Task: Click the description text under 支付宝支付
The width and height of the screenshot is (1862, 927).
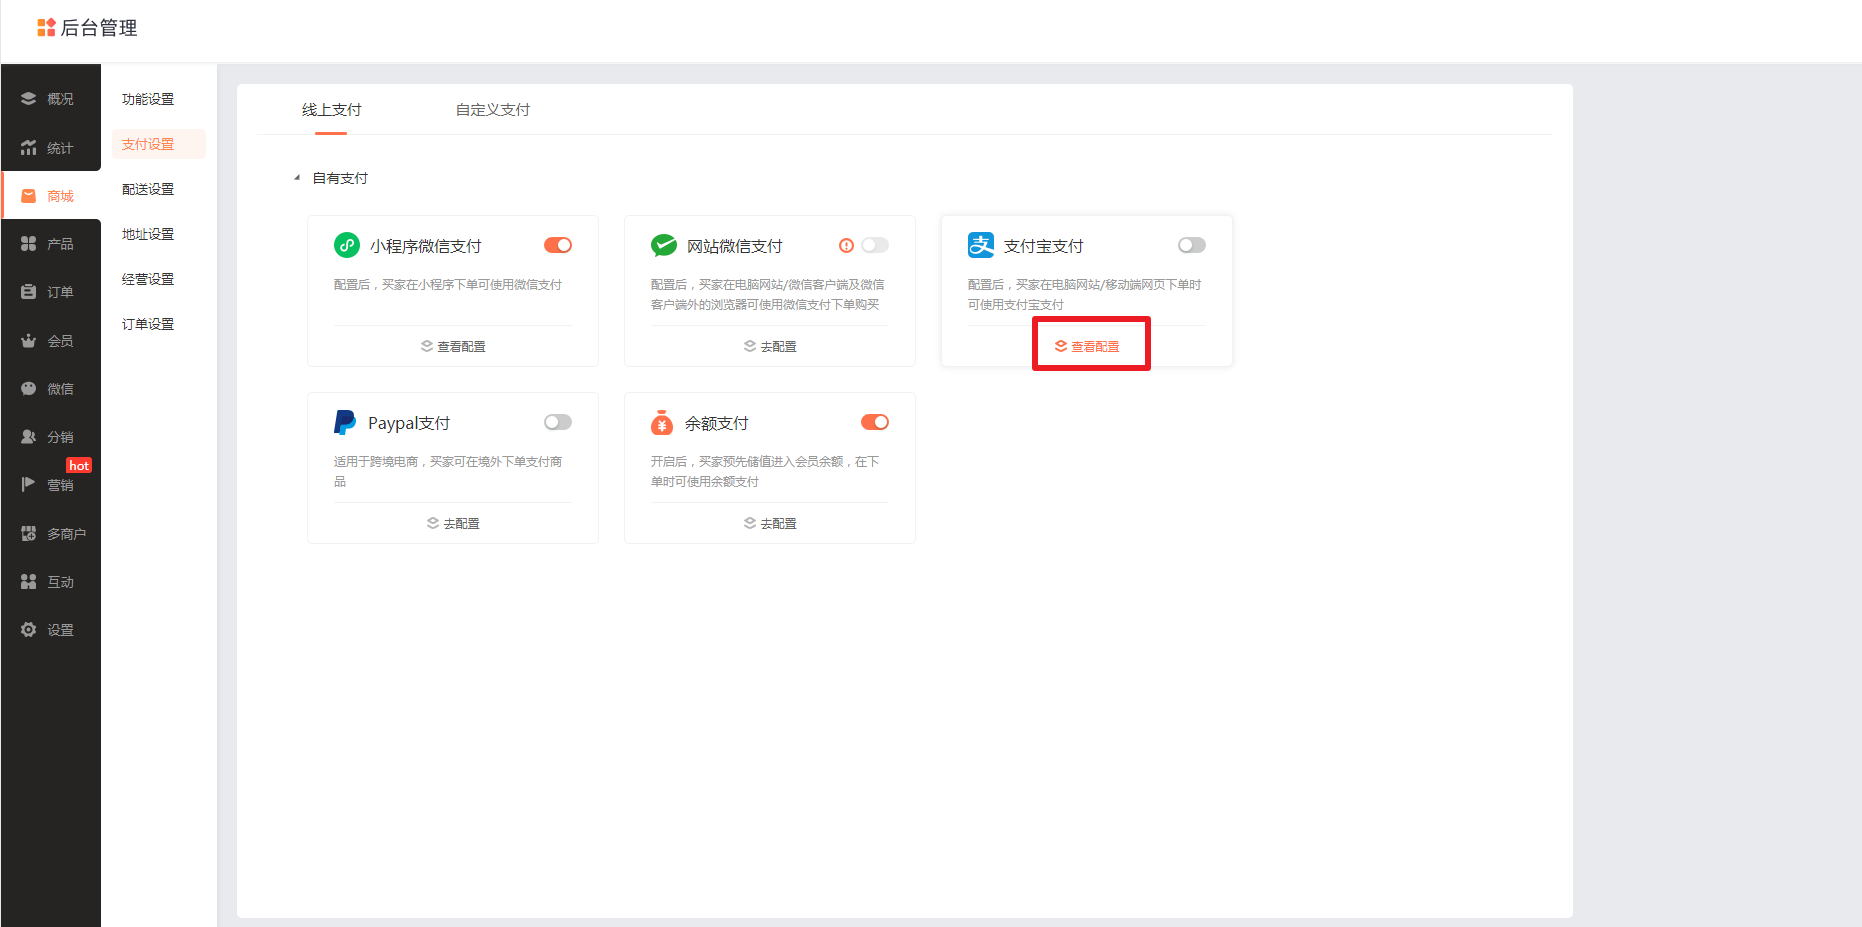Action: (1084, 294)
